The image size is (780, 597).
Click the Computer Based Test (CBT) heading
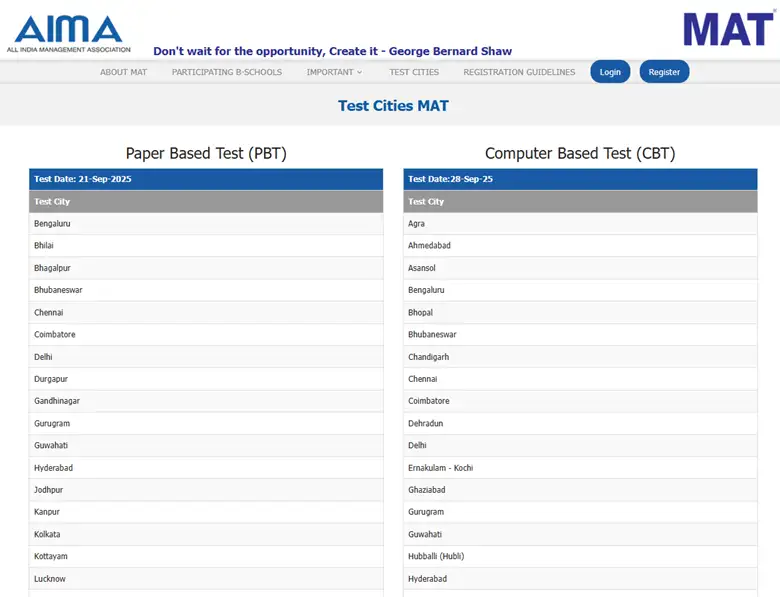[x=580, y=153]
